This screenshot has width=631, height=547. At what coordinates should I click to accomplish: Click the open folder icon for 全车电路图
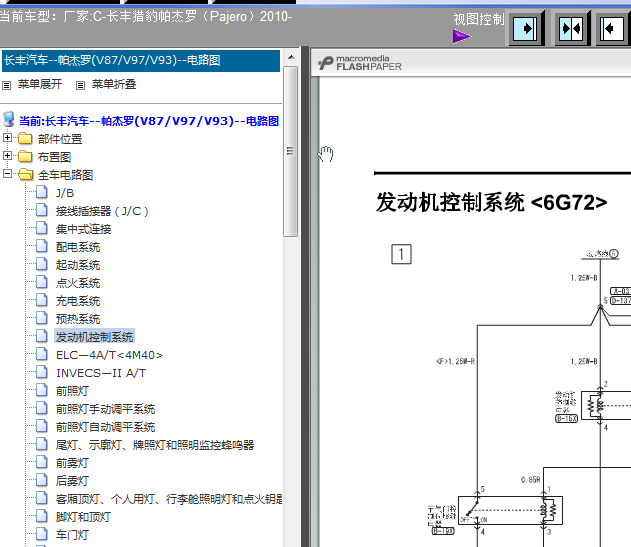26,174
